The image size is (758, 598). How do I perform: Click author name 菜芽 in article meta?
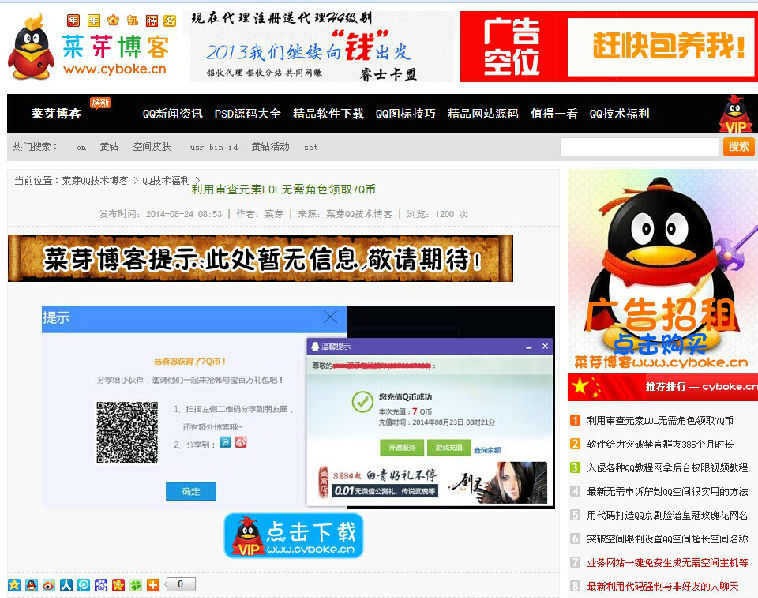pos(274,214)
